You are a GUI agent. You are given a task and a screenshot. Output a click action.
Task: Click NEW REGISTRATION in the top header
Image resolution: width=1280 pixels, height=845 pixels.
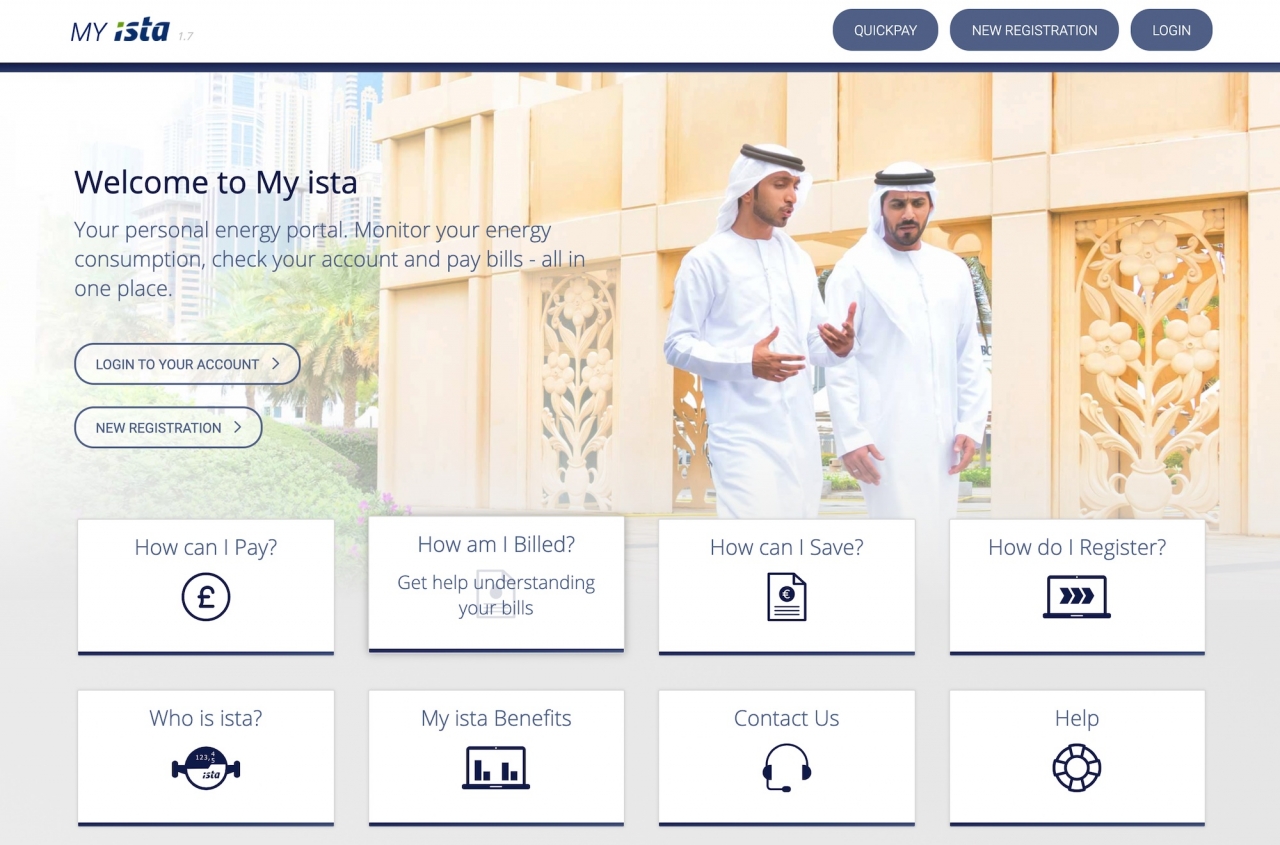pyautogui.click(x=1034, y=30)
